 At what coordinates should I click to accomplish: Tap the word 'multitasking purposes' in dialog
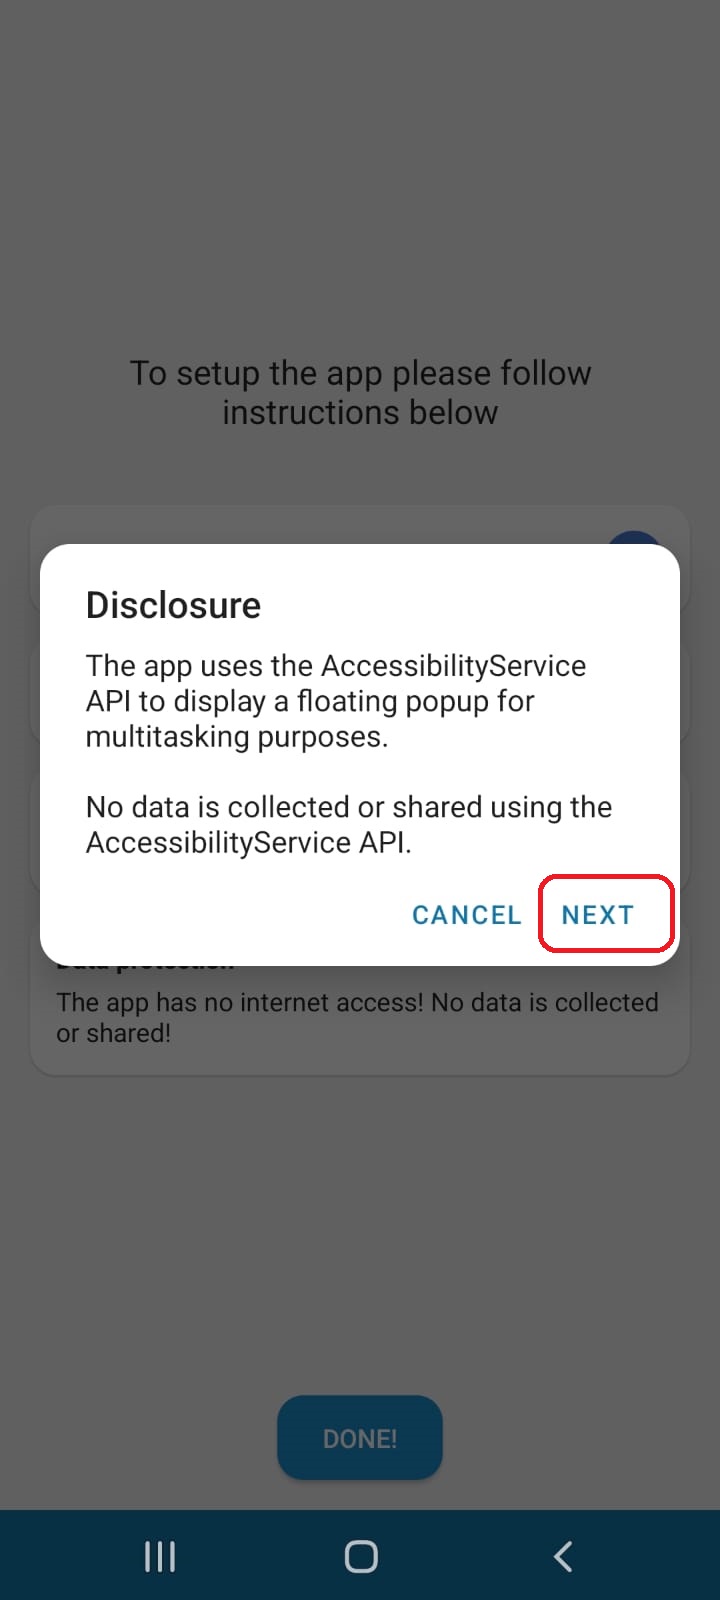[236, 737]
